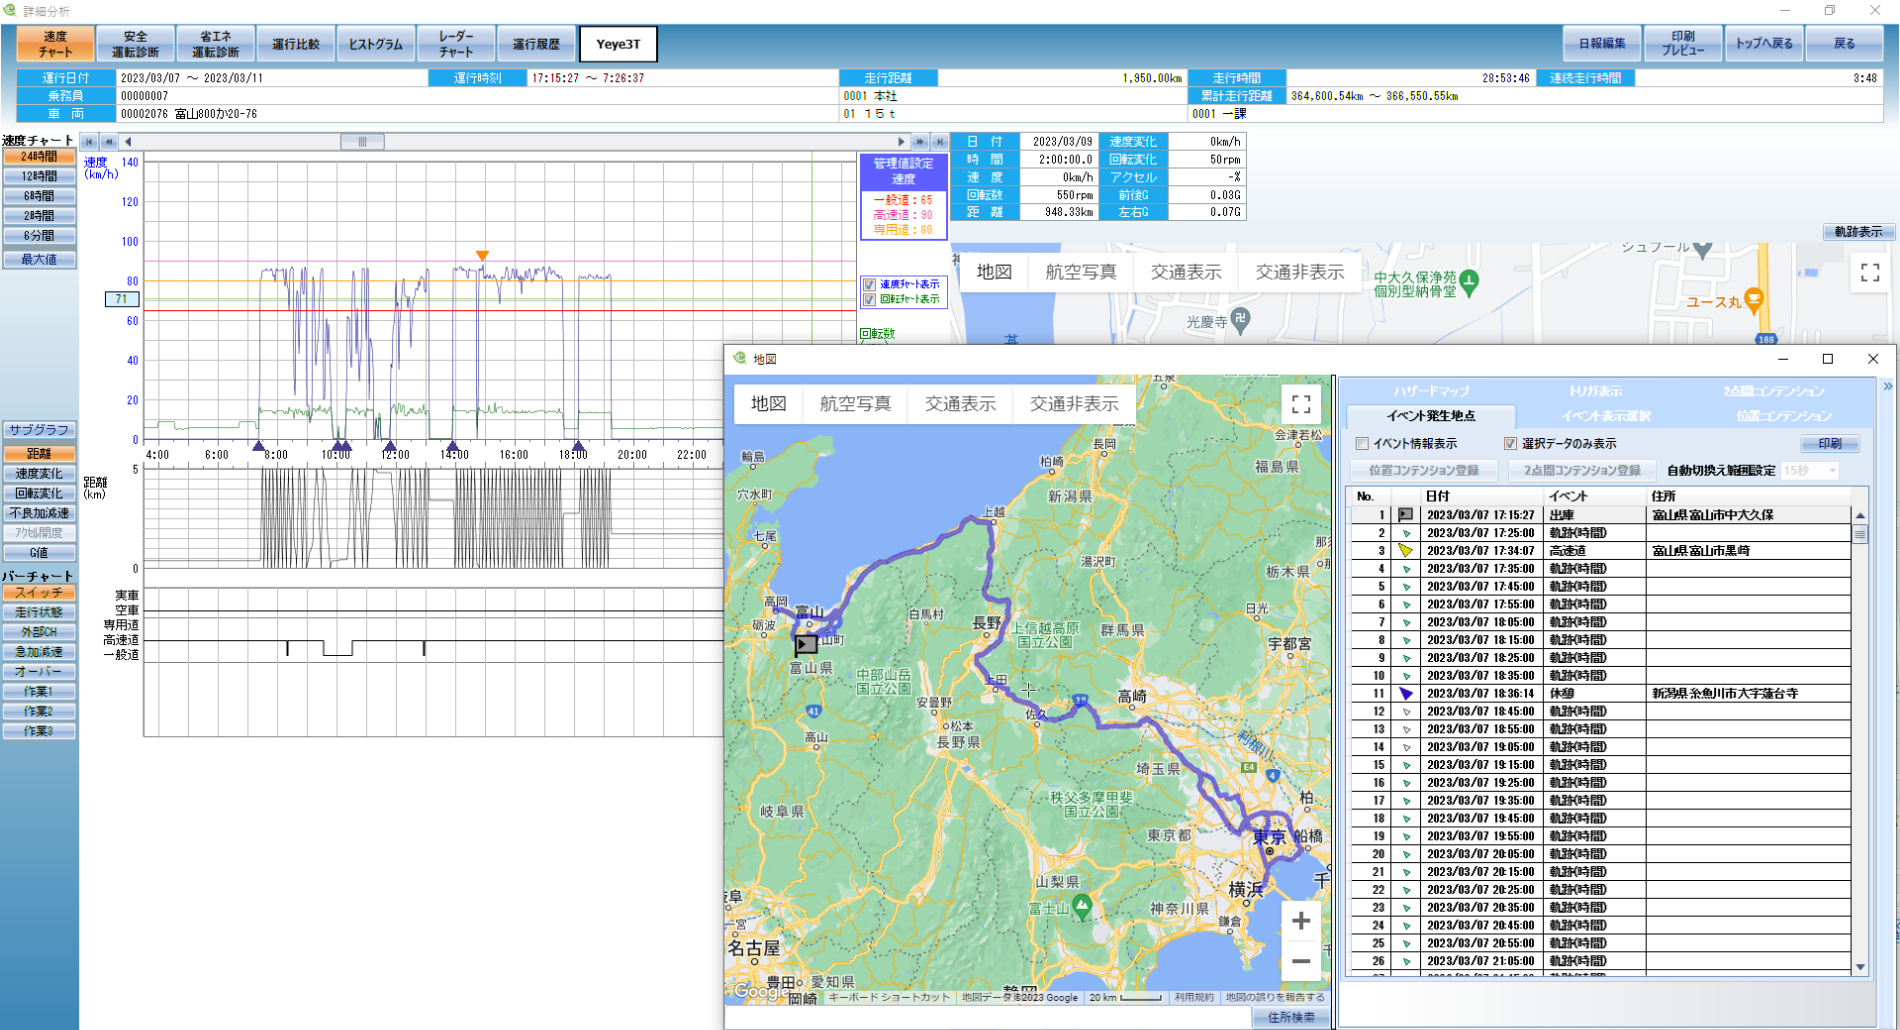Open the ヒストグラム tab

376,44
